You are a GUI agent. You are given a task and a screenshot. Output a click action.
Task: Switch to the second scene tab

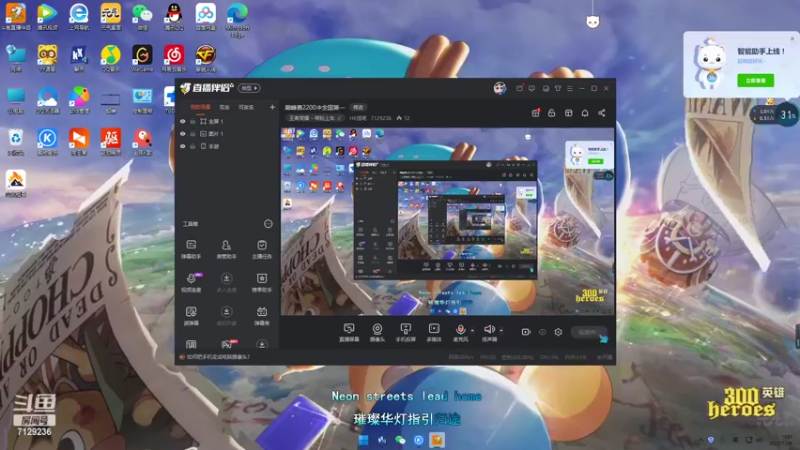pos(224,107)
